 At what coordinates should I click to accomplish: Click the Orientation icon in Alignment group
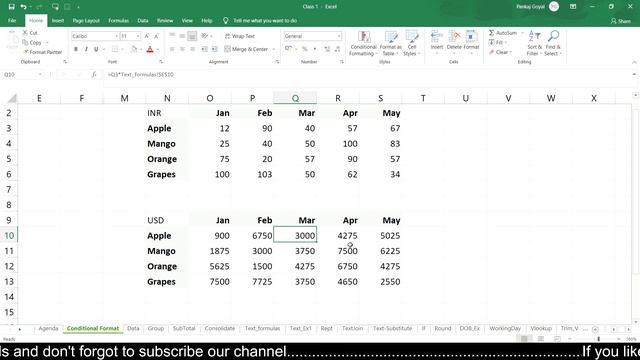(x=205, y=36)
